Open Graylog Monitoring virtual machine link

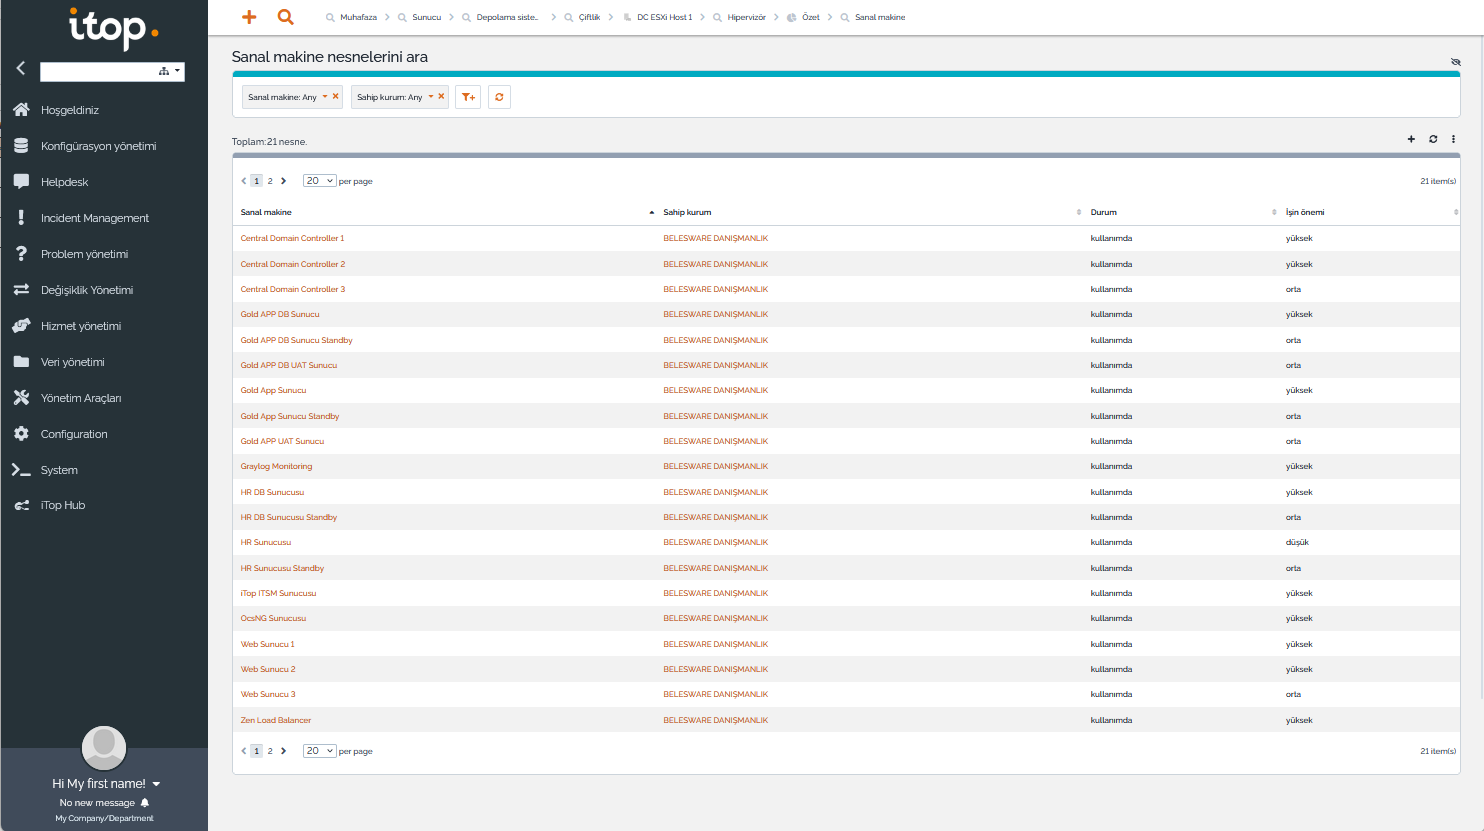(x=276, y=466)
